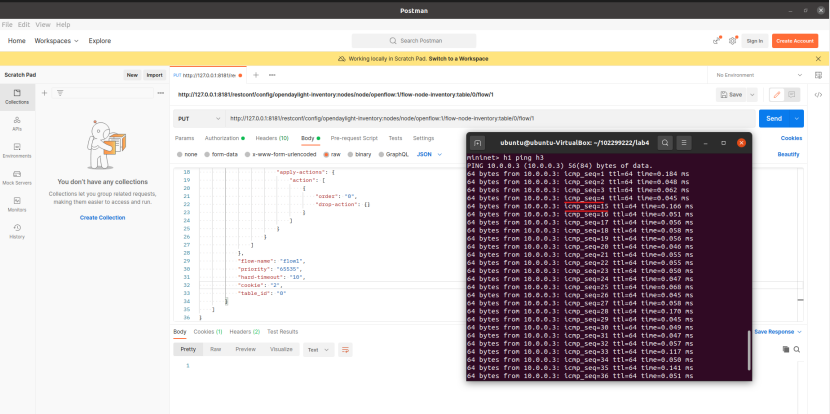Click the pencil edit mode icon

click(x=777, y=95)
